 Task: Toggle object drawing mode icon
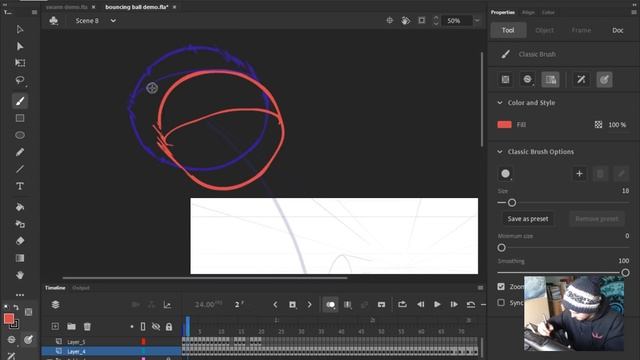click(506, 80)
